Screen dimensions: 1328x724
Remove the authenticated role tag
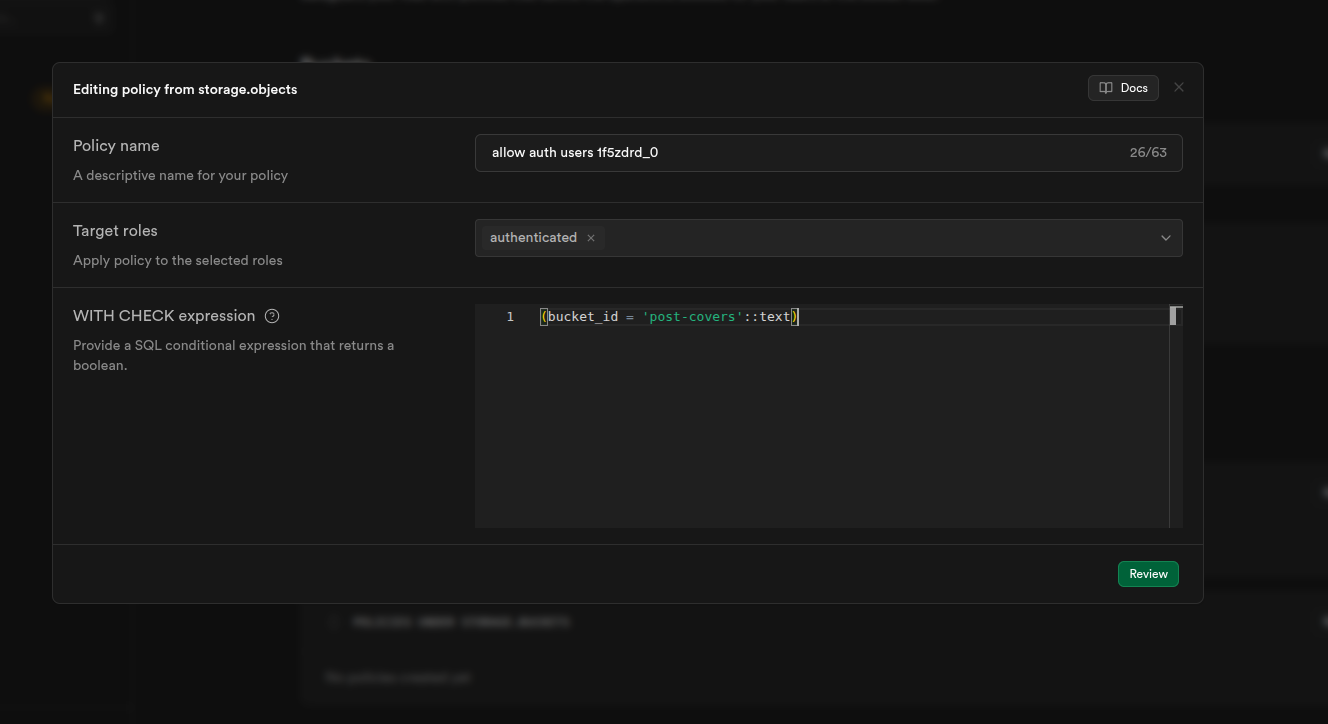coord(591,238)
